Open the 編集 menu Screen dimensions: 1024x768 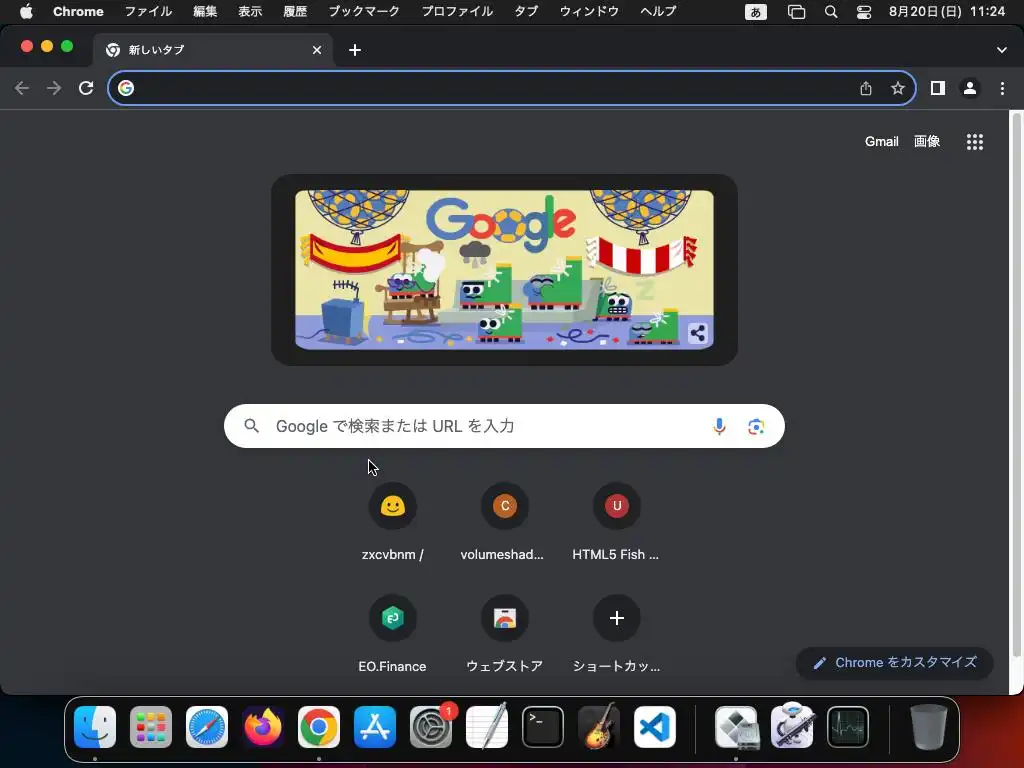coord(205,11)
